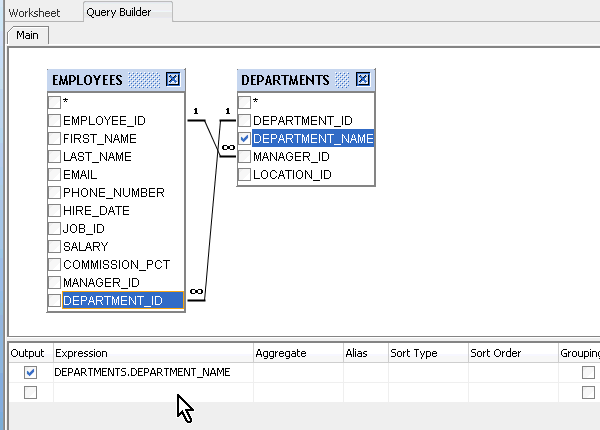Viewport: 600px width, 430px height.
Task: Enable the SALARY column checkbox
Action: tap(54, 247)
